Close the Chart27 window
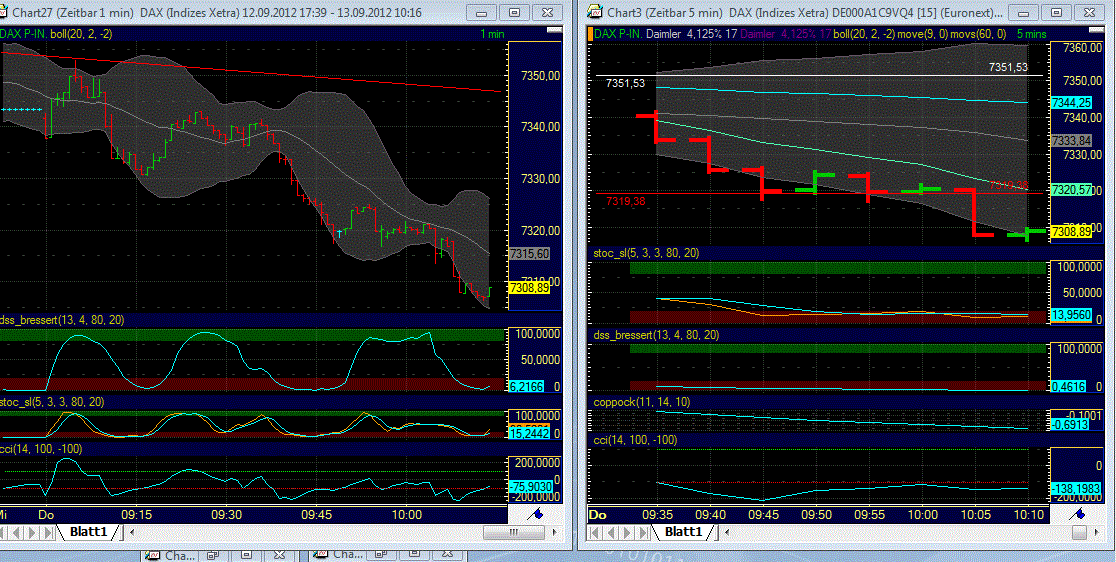Image resolution: width=1116 pixels, height=562 pixels. (x=547, y=12)
